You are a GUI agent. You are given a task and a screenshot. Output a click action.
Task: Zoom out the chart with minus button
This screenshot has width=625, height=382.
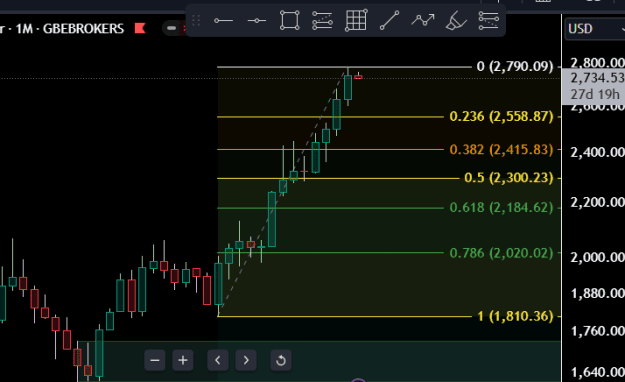point(155,360)
